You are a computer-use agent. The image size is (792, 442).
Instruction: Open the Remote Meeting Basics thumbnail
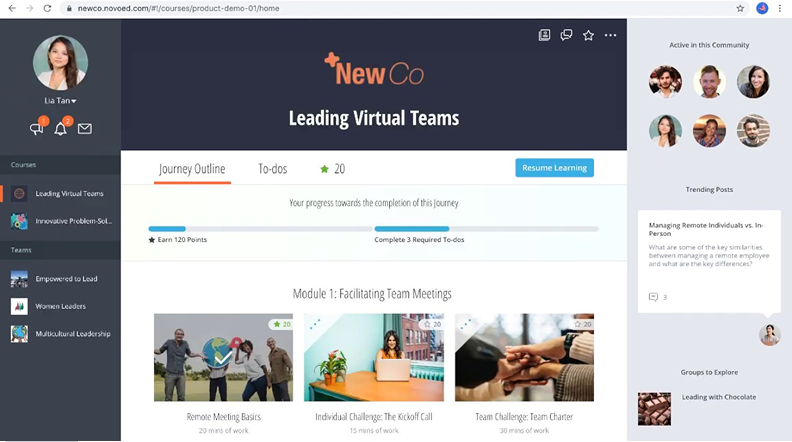(x=223, y=358)
